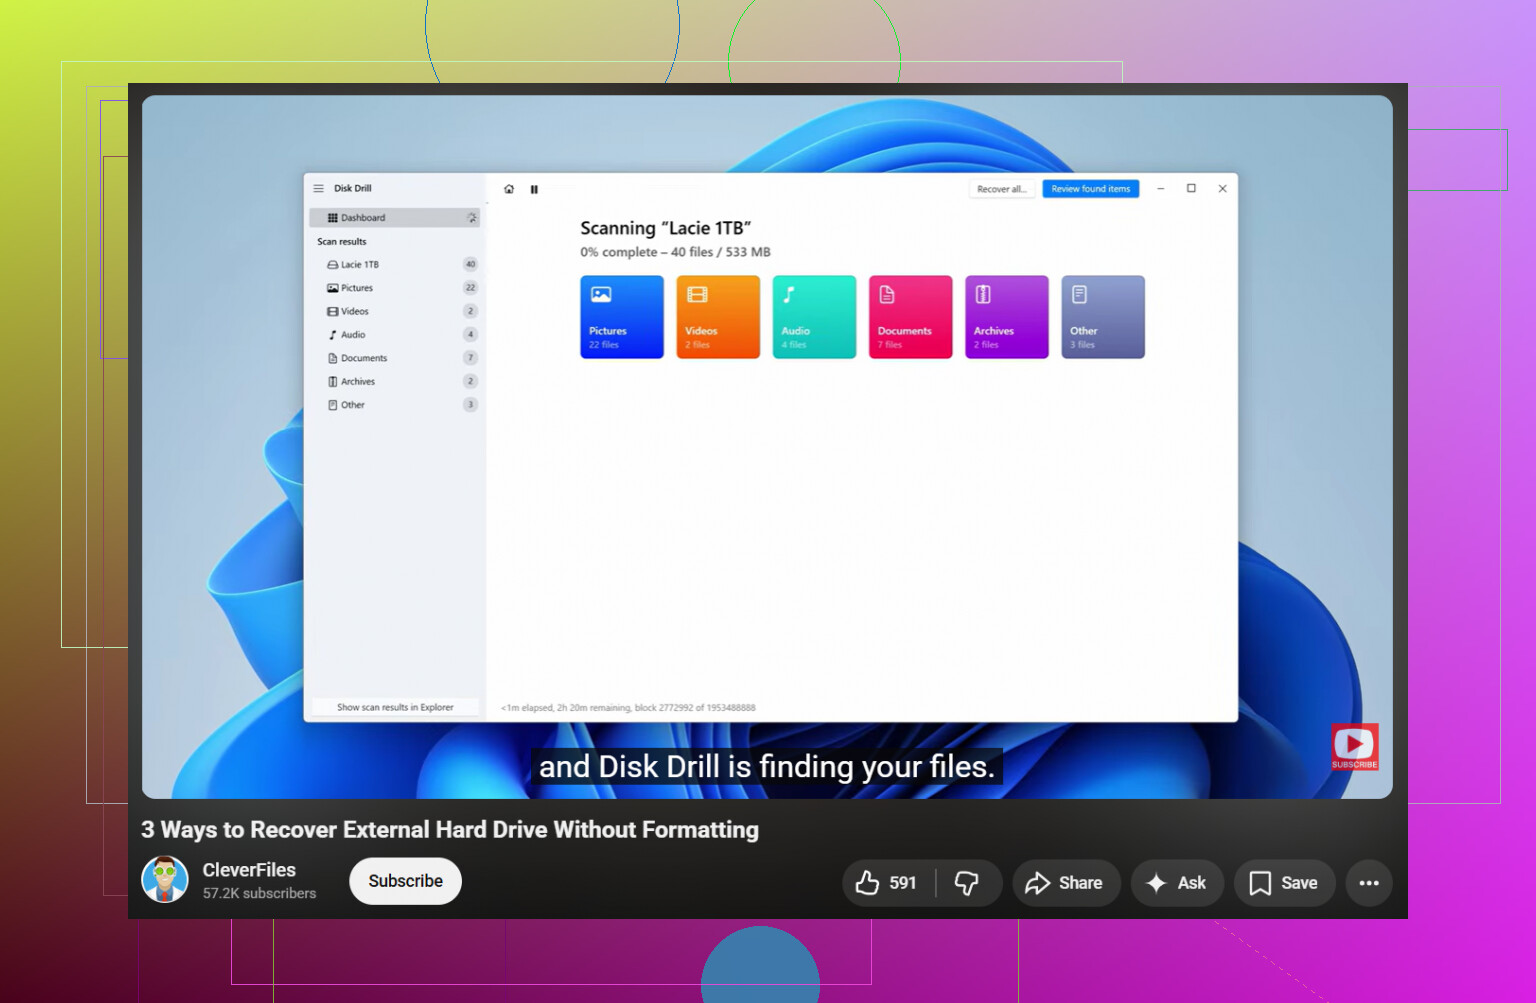Open the Disk Drill hamburger menu
The width and height of the screenshot is (1536, 1003).
coord(319,188)
